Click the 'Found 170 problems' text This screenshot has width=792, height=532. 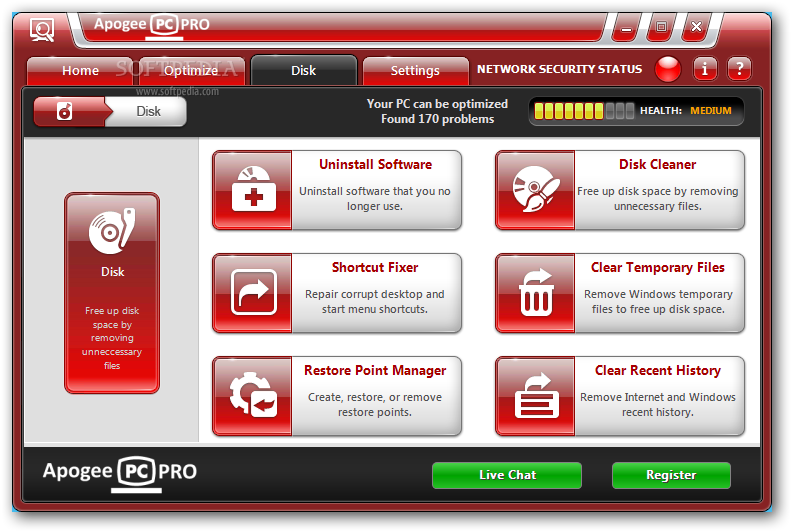[x=437, y=119]
